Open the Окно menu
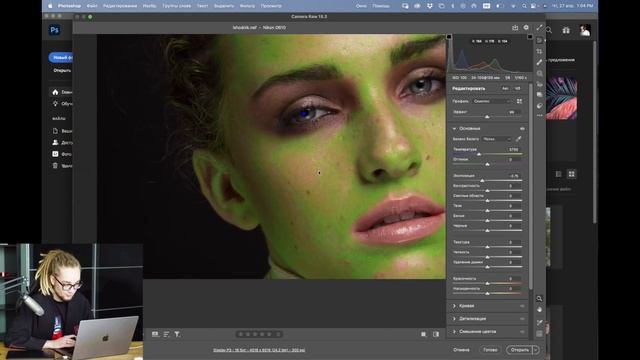The width and height of the screenshot is (640, 360). click(x=361, y=6)
